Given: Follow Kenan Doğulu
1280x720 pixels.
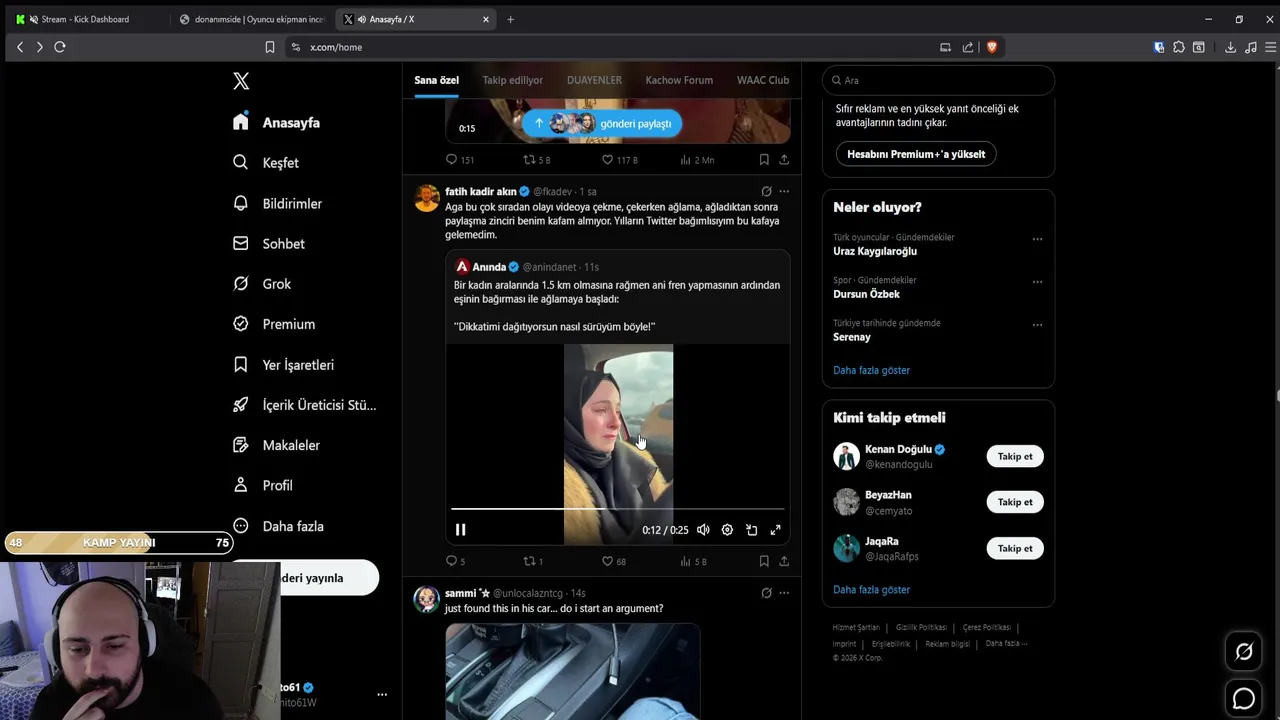Looking at the screenshot, I should point(1015,456).
